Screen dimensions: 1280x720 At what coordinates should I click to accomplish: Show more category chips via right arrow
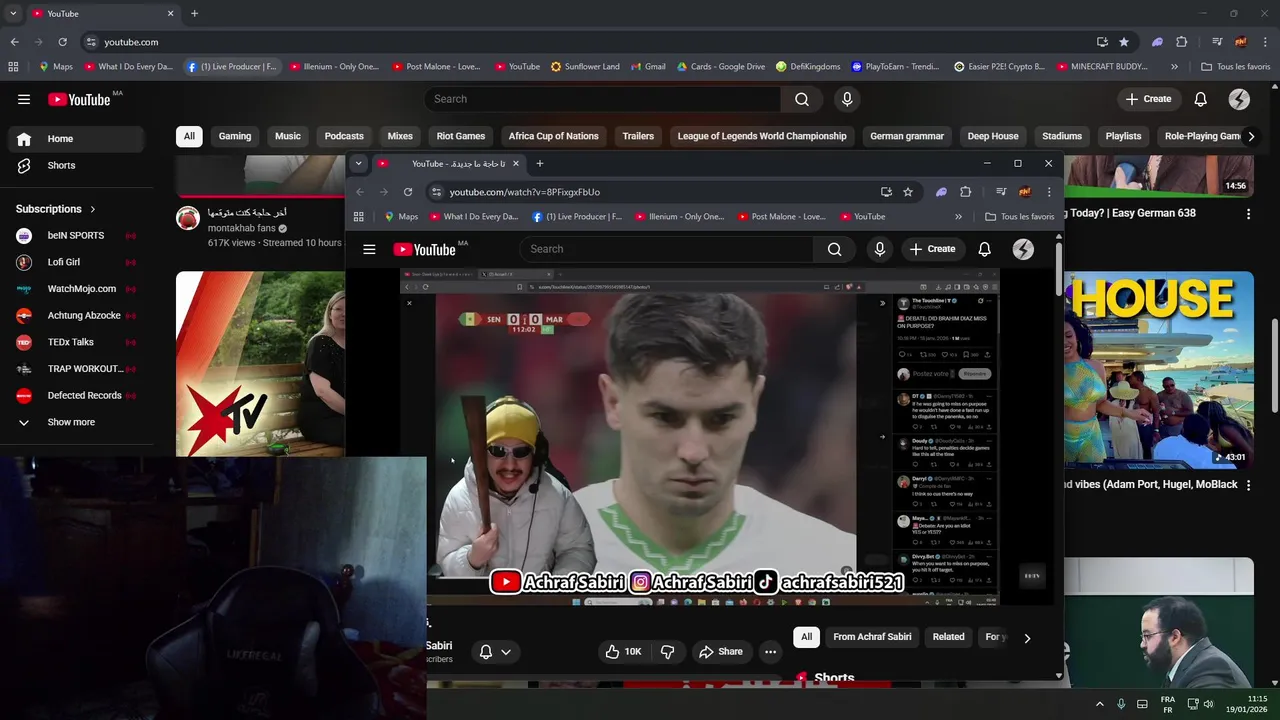coord(1250,136)
